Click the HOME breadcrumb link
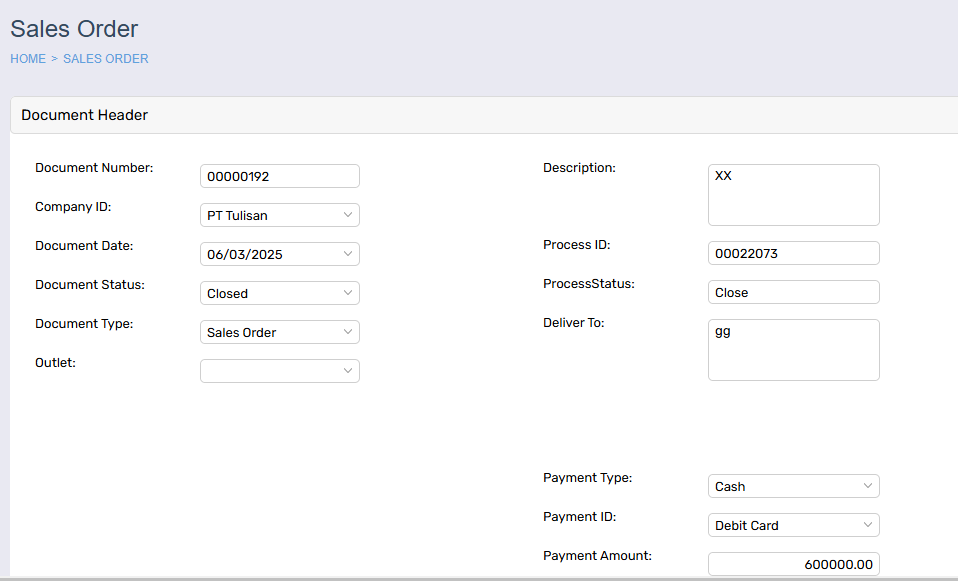This screenshot has height=581, width=958. coord(28,59)
